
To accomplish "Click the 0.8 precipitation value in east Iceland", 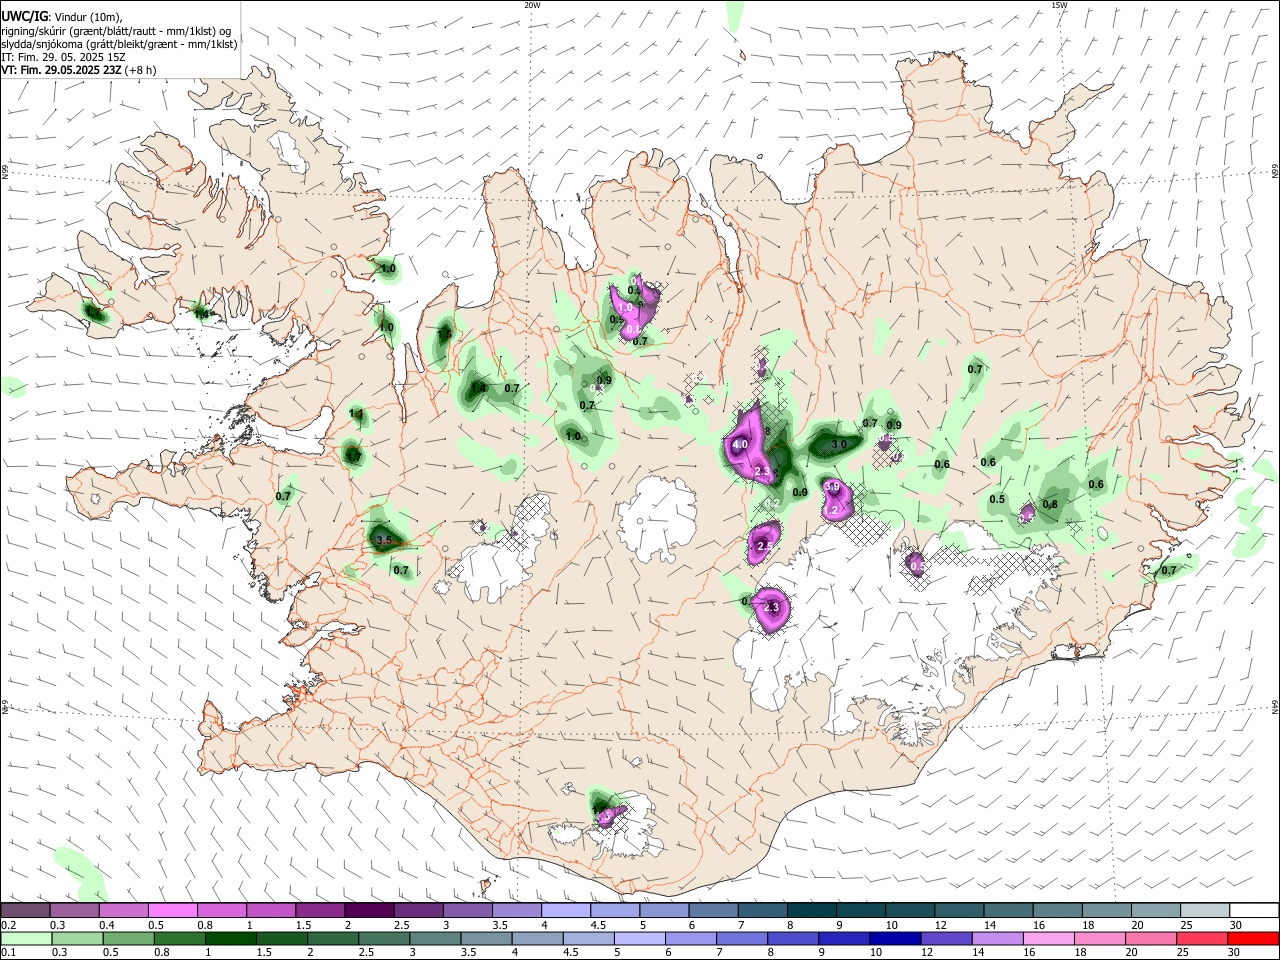I will 1050,505.
